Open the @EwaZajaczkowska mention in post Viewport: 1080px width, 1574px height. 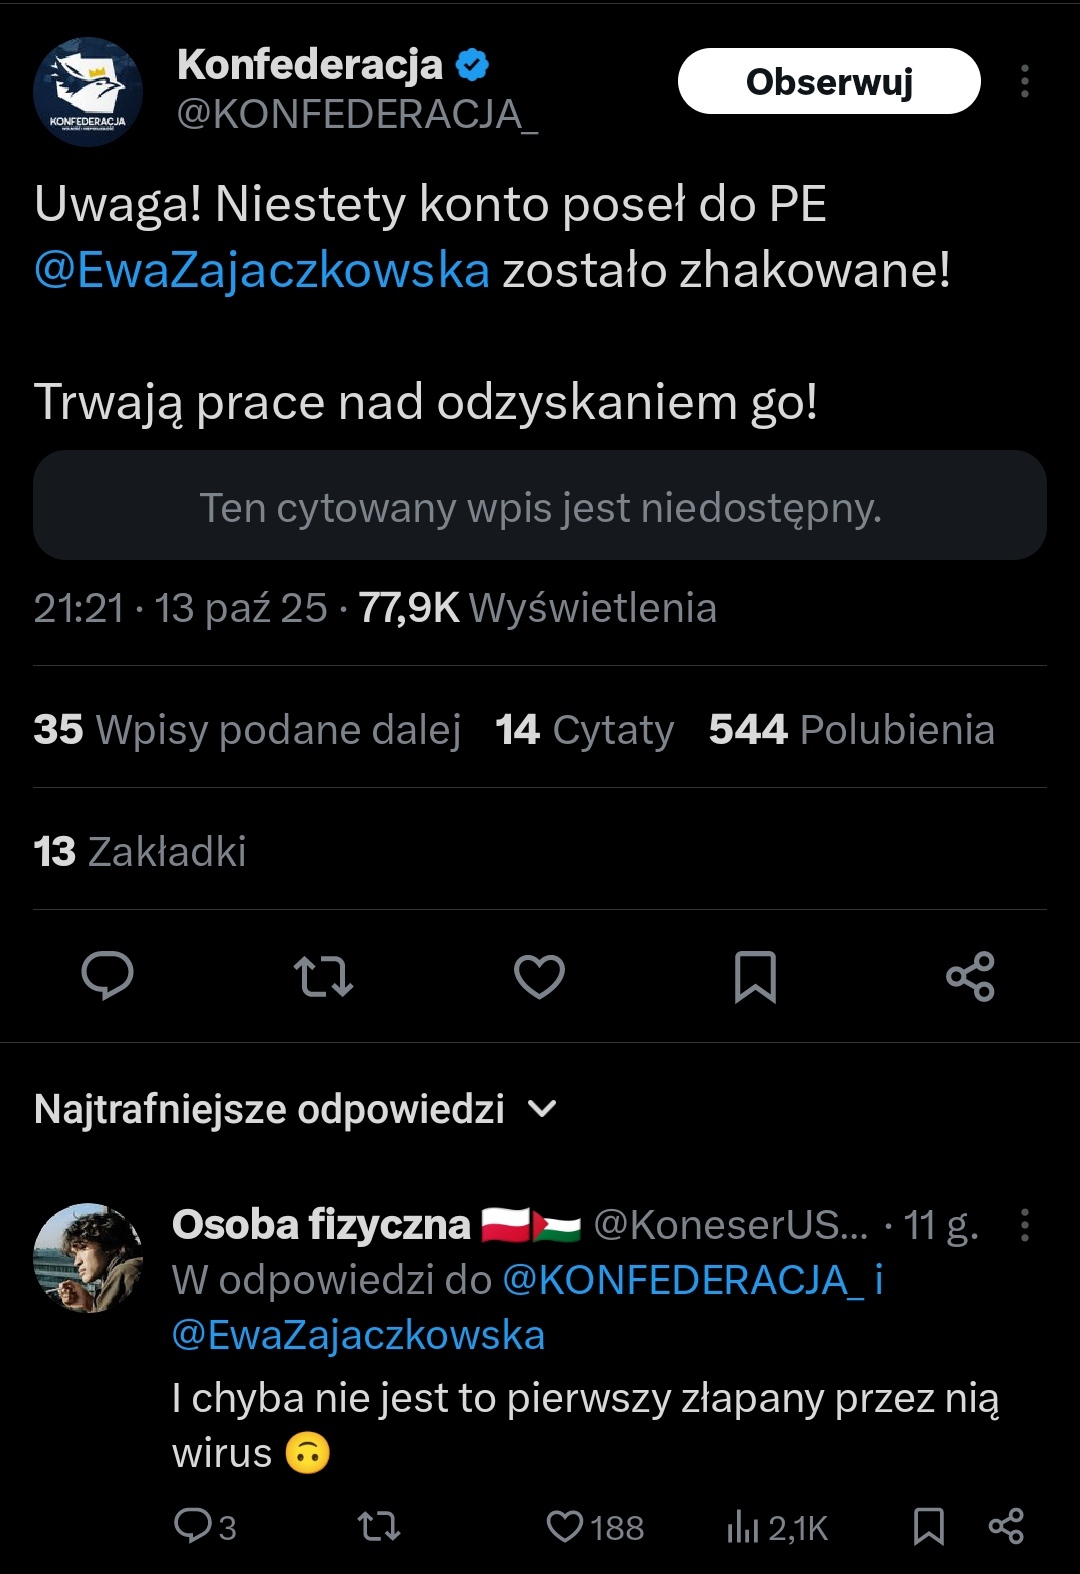(262, 270)
